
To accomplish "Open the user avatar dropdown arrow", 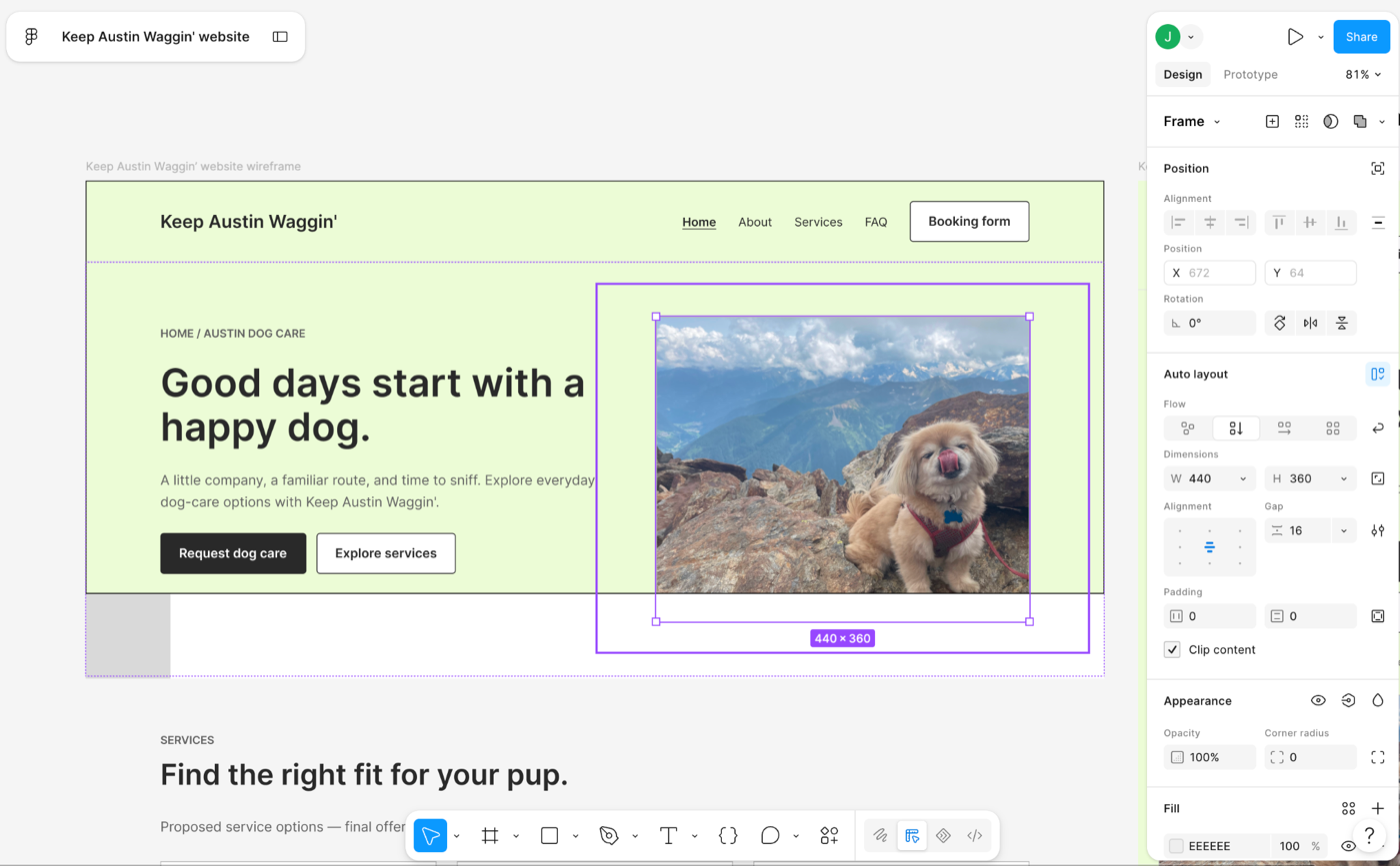I will pos(1191,37).
